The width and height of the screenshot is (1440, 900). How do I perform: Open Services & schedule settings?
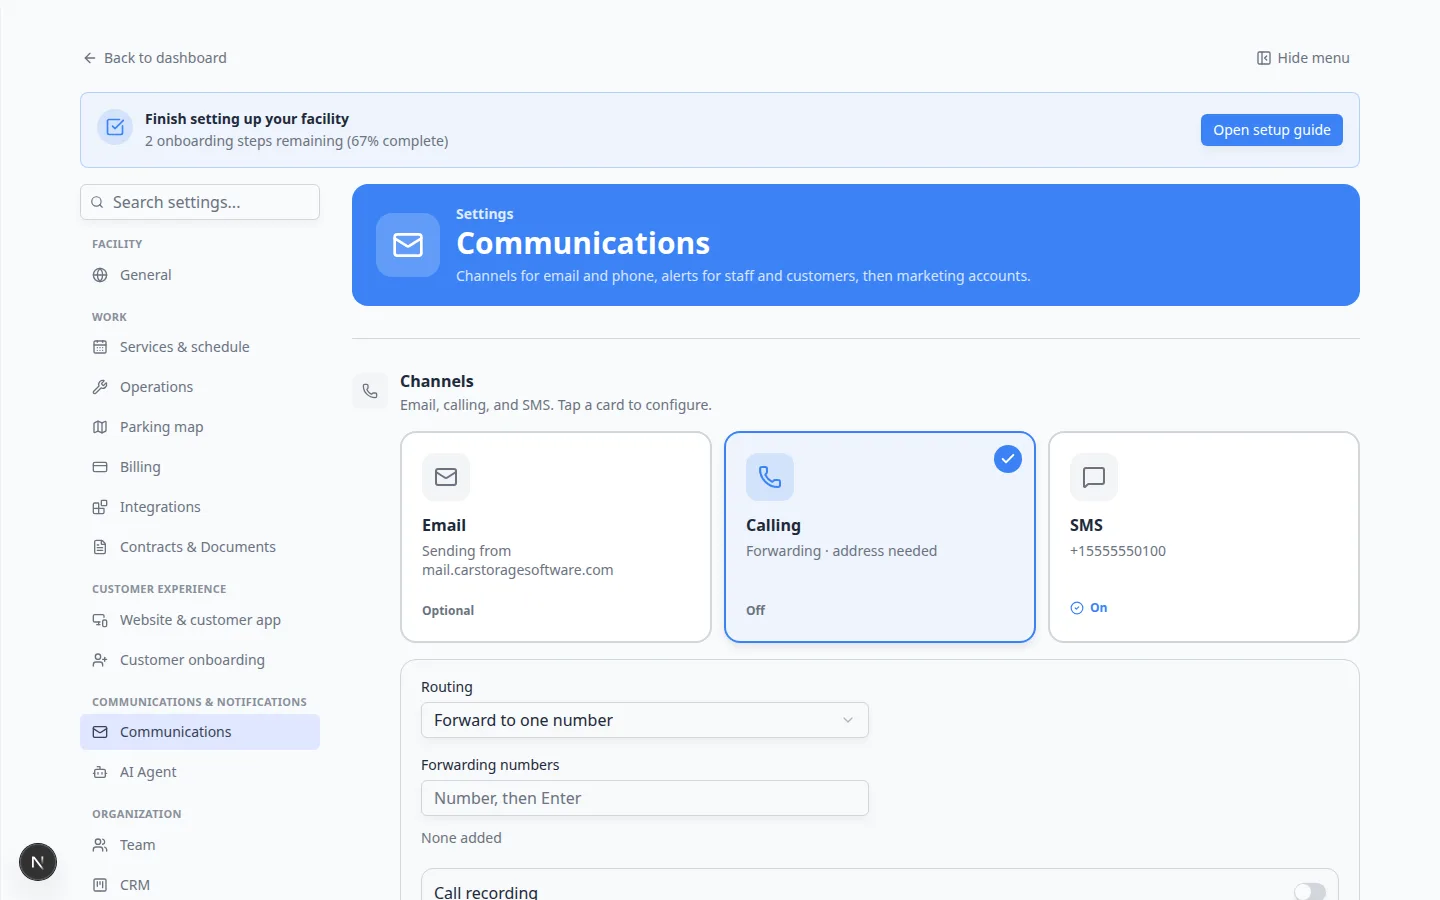[x=200, y=347]
